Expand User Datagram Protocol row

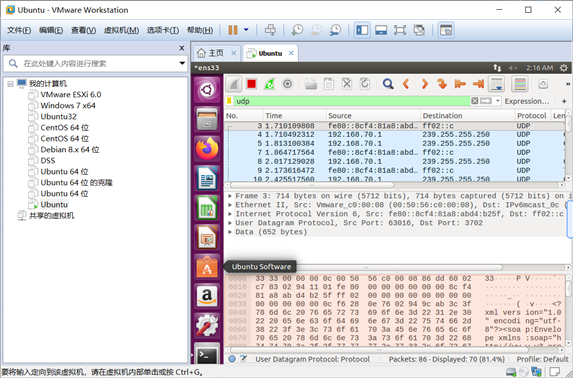point(230,223)
